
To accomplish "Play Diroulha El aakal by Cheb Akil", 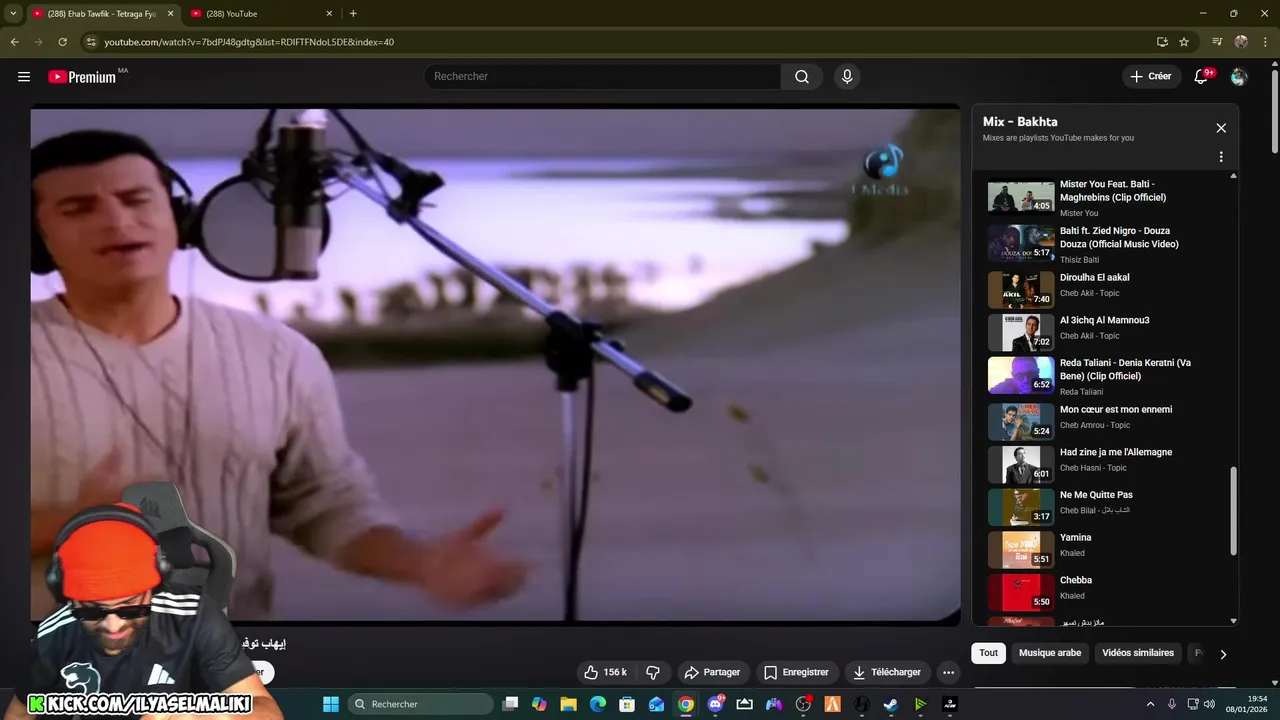I will [x=1105, y=289].
